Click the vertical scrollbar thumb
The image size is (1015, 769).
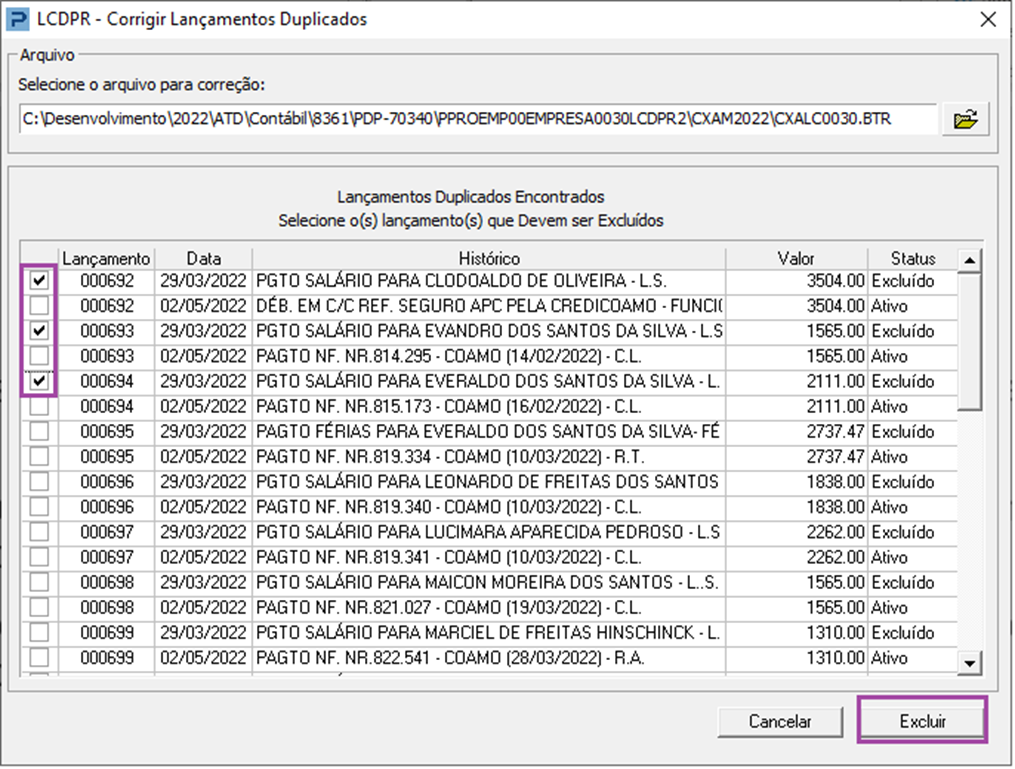[969, 342]
